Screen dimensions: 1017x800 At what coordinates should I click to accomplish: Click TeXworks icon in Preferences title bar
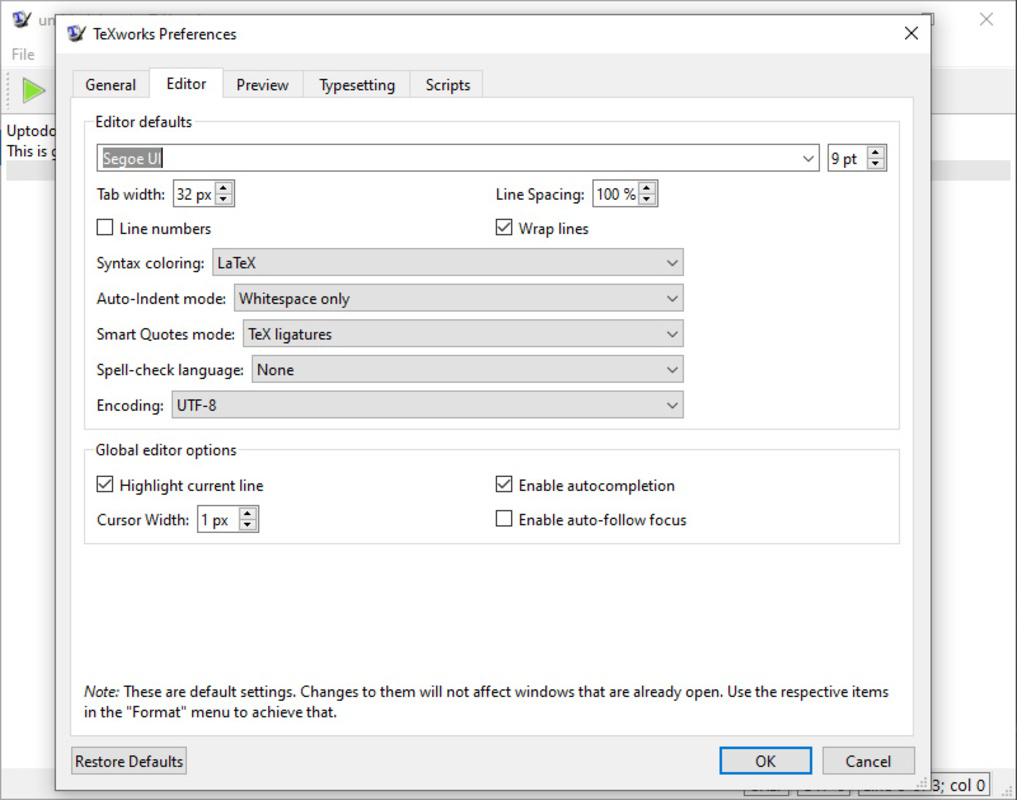click(x=76, y=34)
